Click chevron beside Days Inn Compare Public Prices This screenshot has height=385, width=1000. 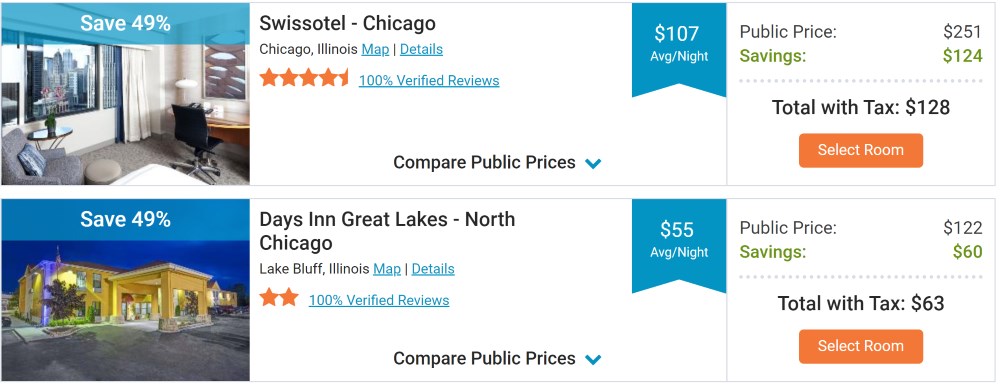593,360
